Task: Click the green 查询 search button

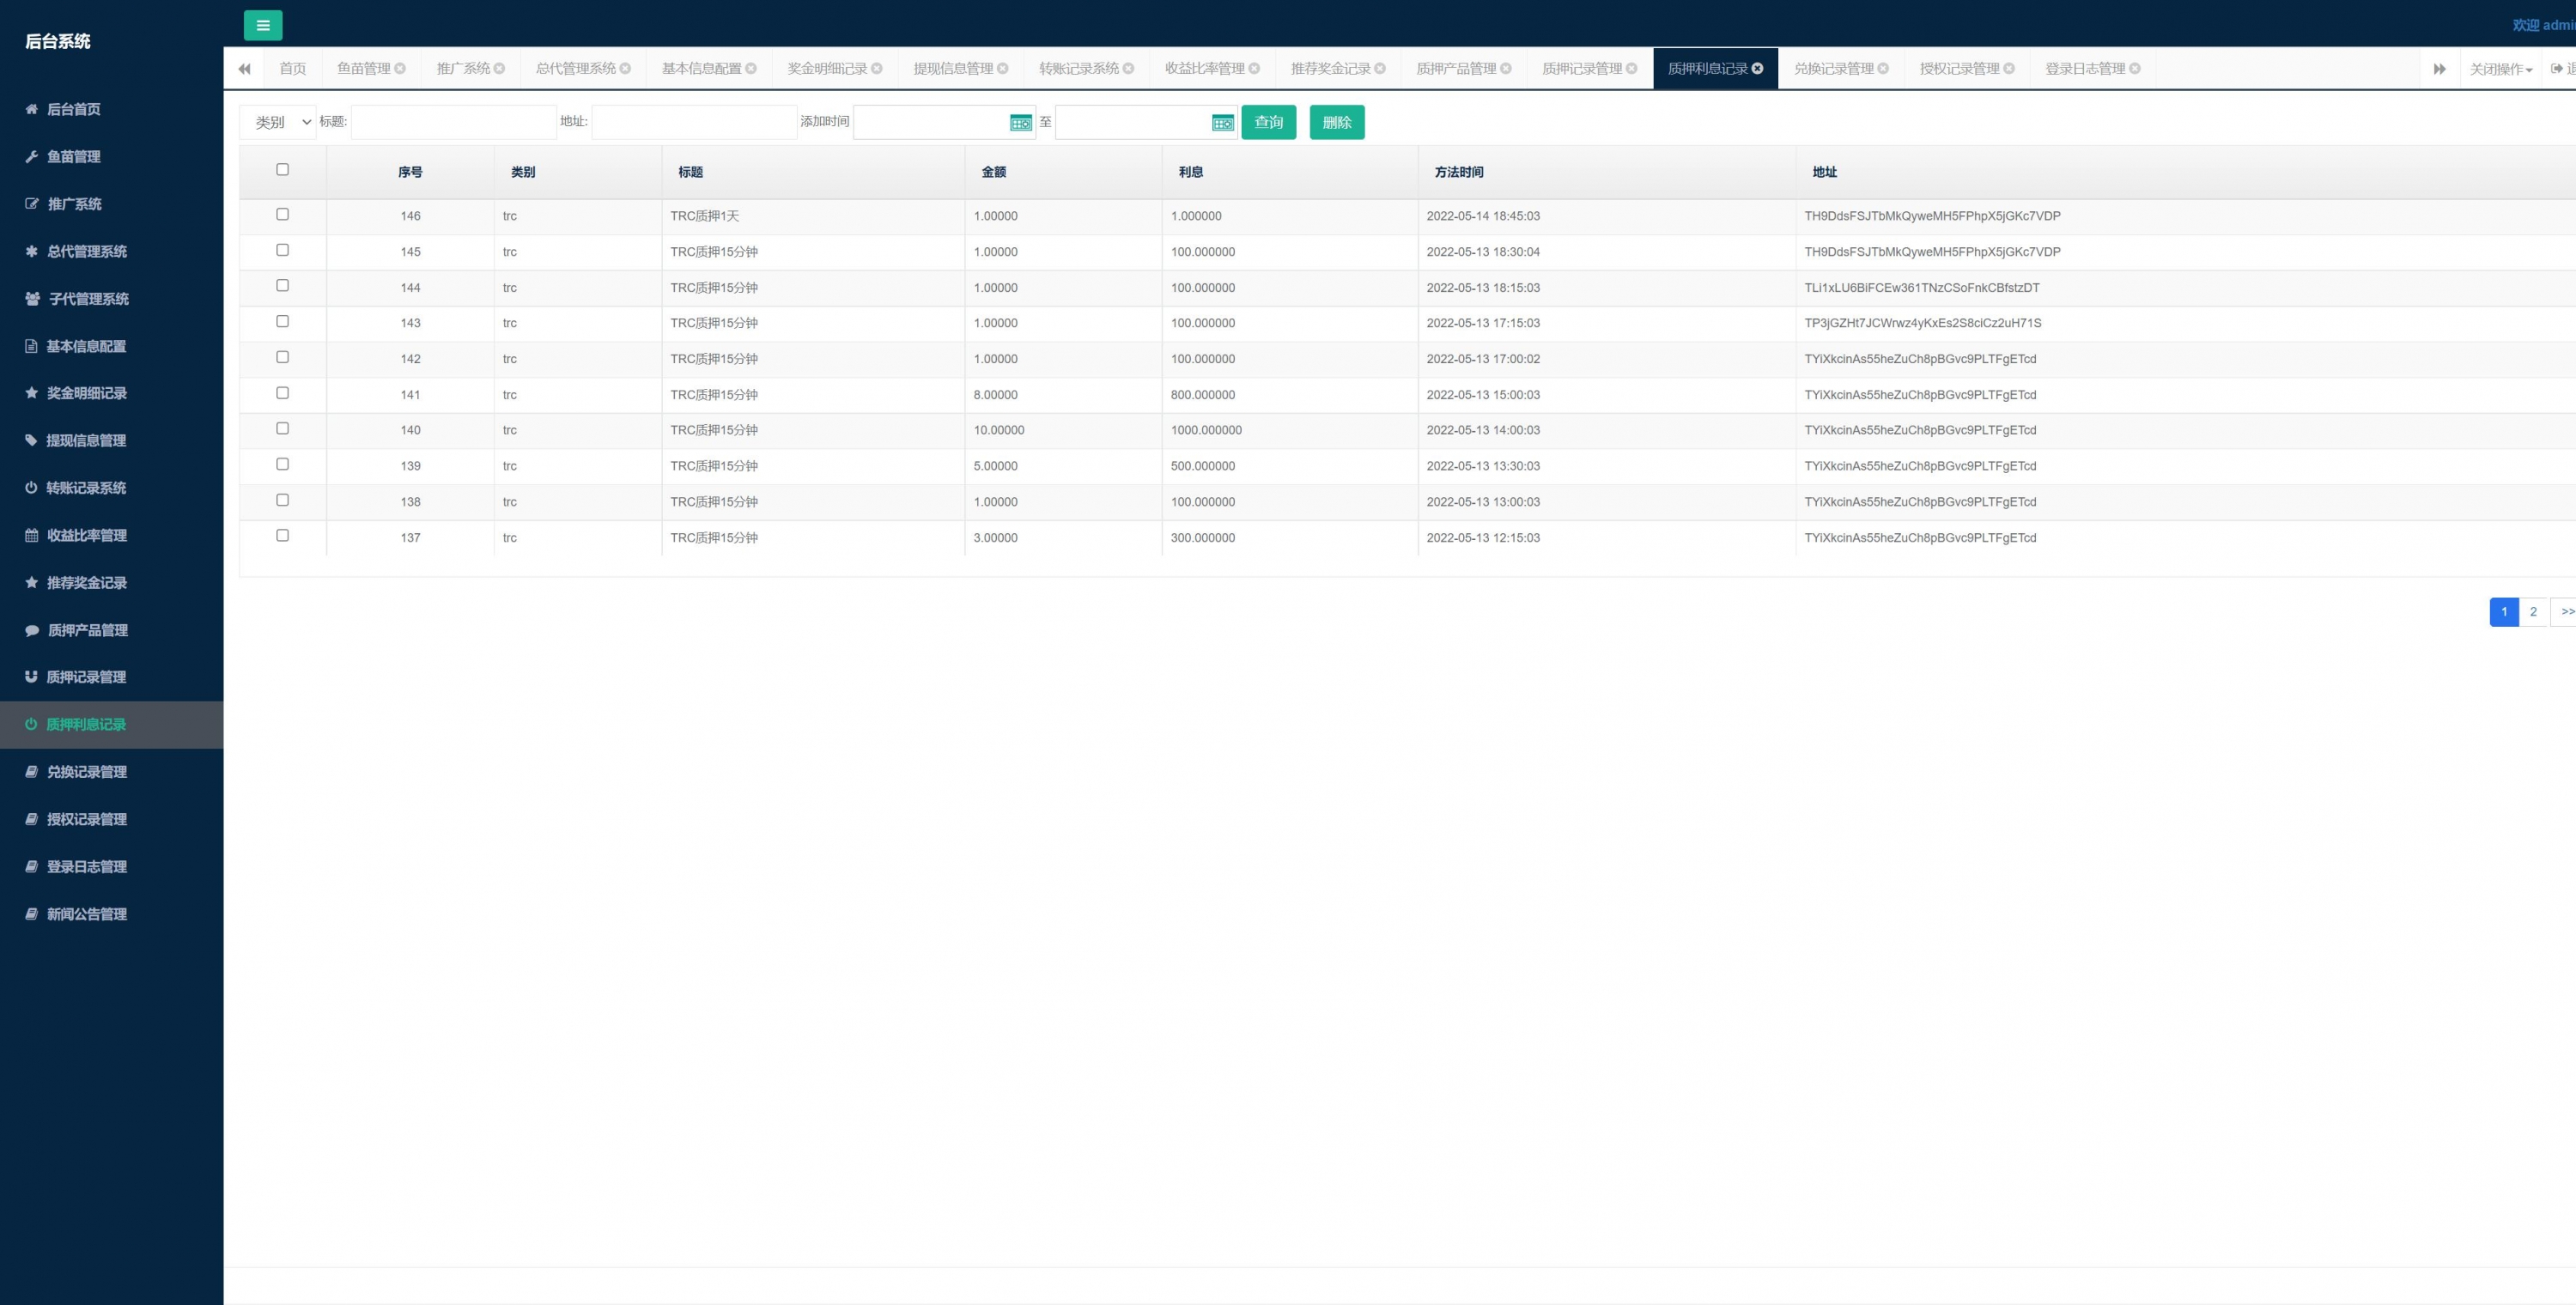Action: point(1268,122)
